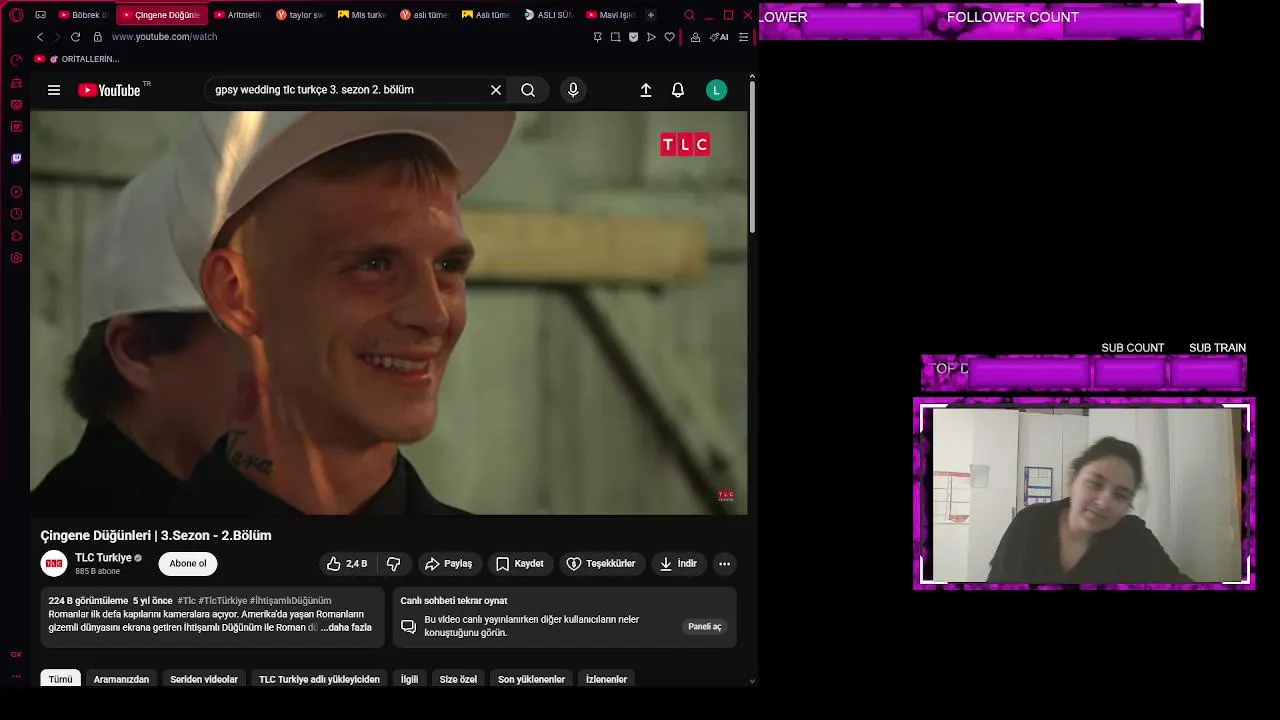Click the #İhtişamlıDüğünüm hashtag link

pos(291,601)
